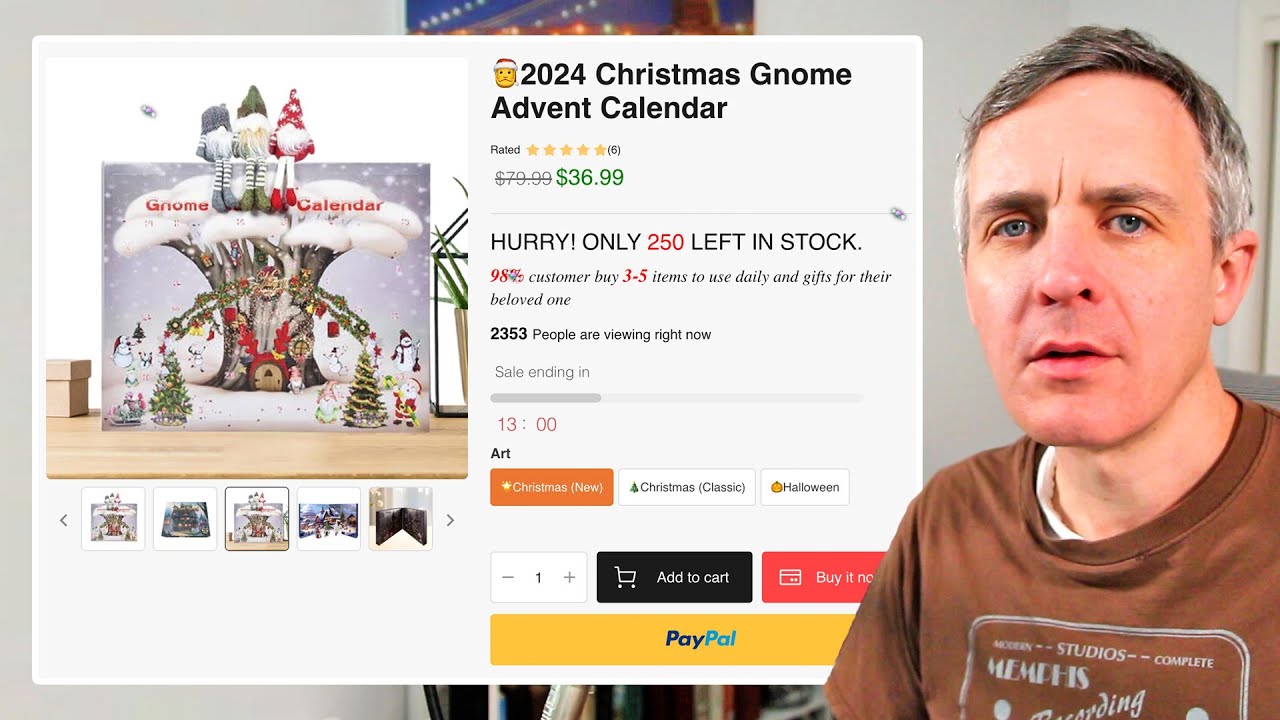
Task: Open the snowy village scene thumbnail
Action: [x=329, y=519]
